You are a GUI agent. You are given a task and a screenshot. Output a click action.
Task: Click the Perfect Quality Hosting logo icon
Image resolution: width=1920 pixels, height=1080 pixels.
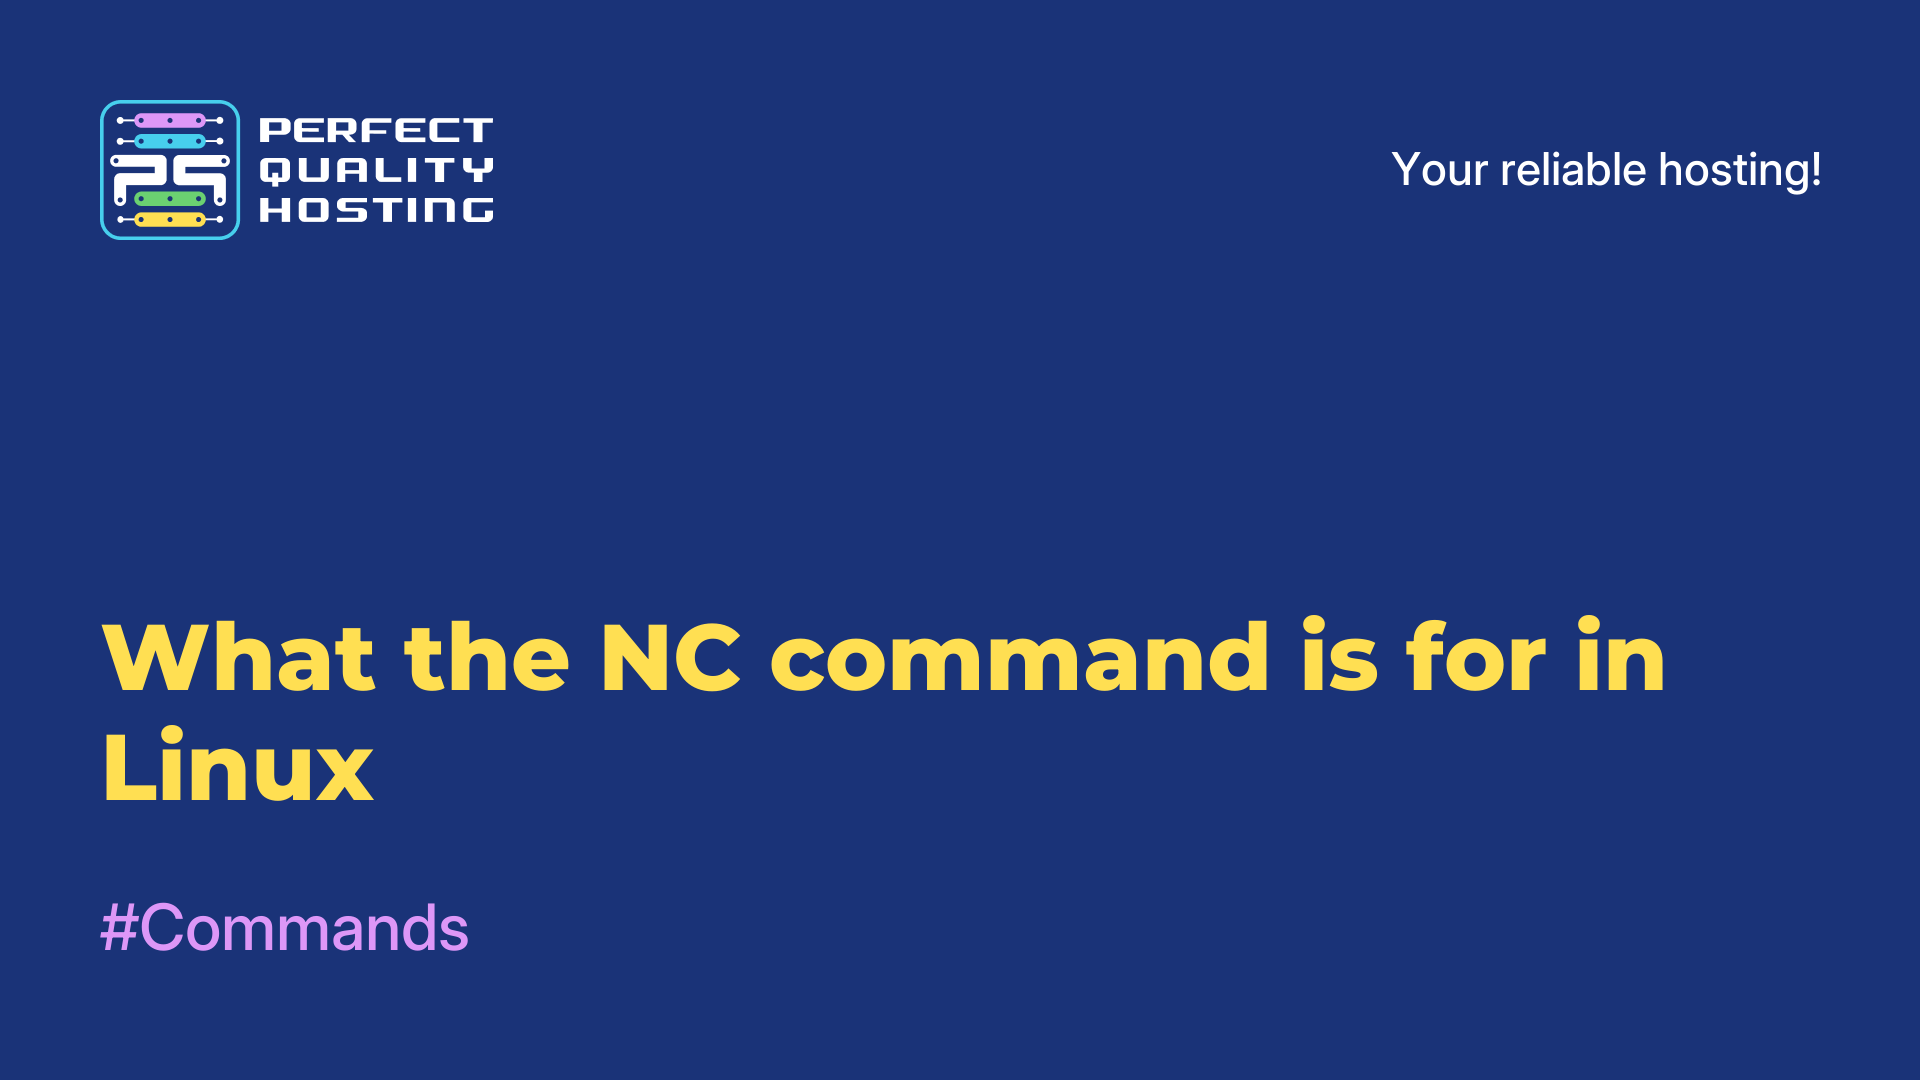tap(169, 167)
